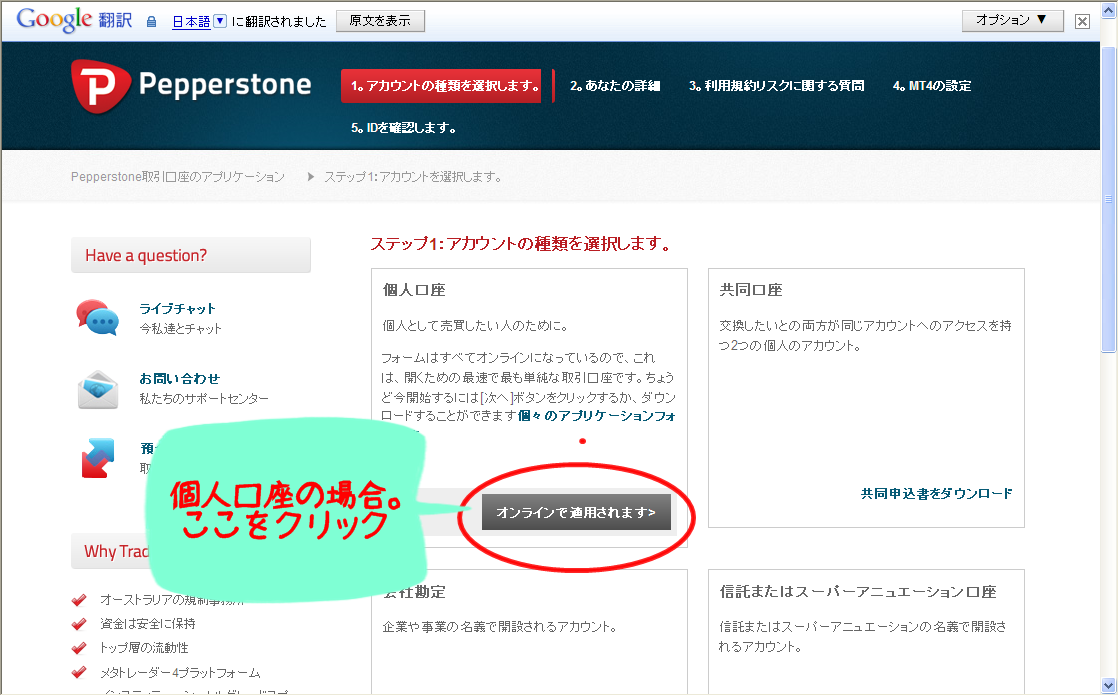Click the page scrollbar up arrow
This screenshot has height=696, width=1119.
coord(1108,10)
